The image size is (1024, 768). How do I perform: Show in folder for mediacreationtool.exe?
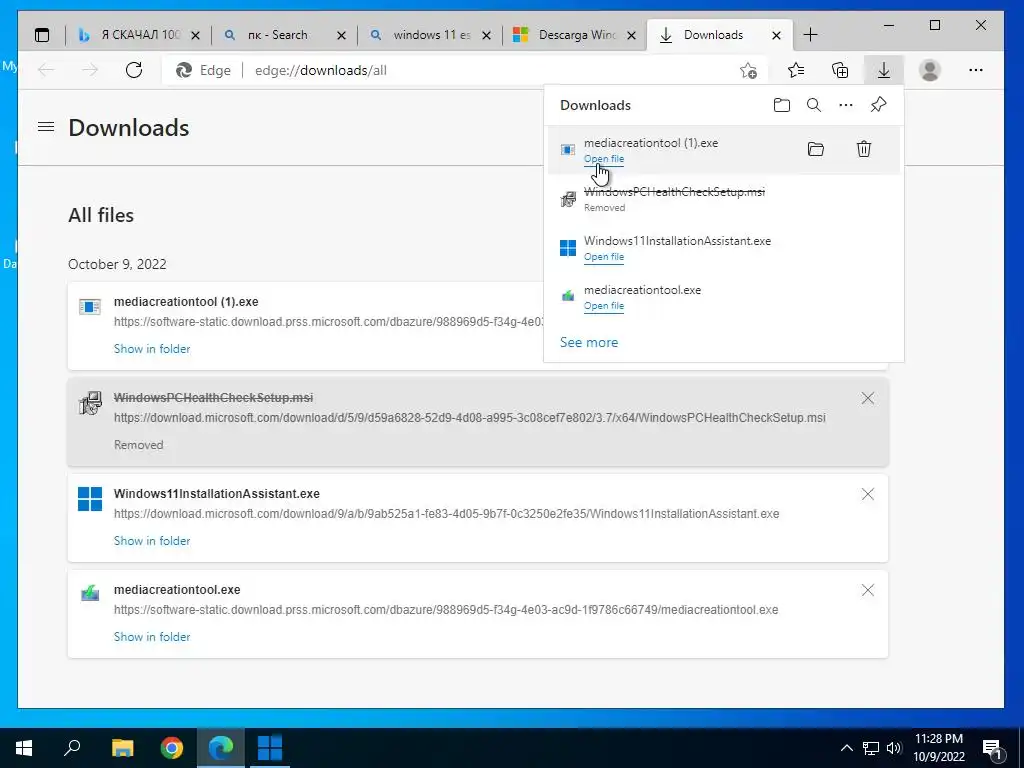pyautogui.click(x=152, y=637)
